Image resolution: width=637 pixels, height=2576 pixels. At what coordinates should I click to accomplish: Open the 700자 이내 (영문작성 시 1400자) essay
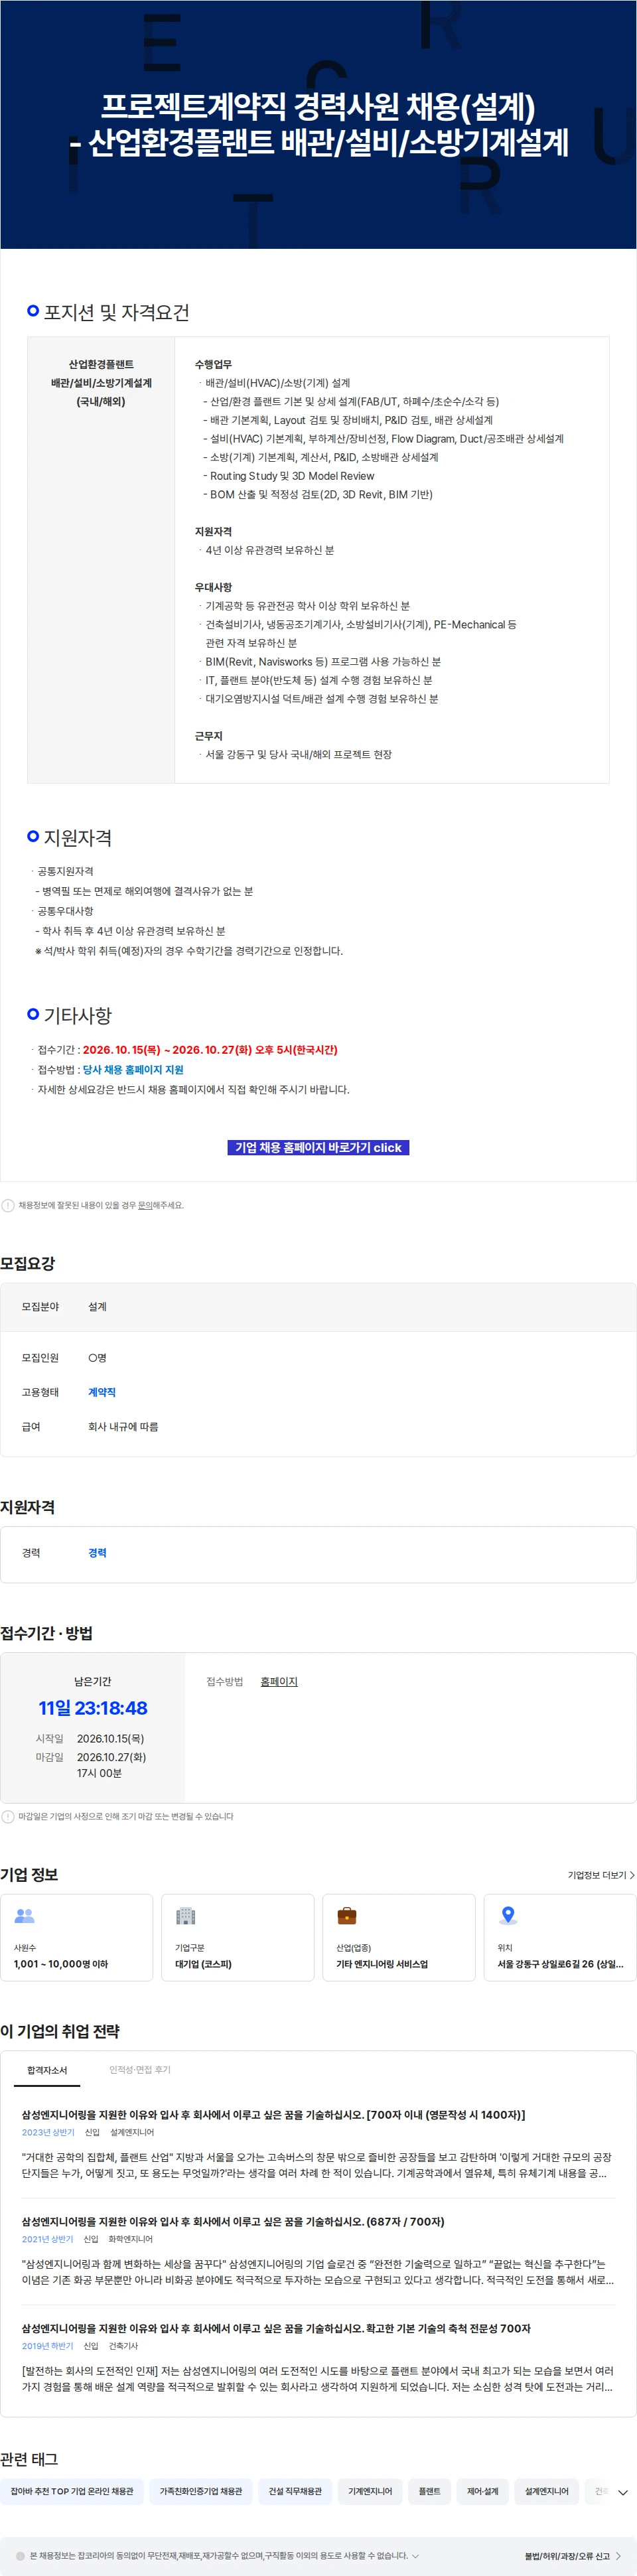click(x=273, y=2115)
